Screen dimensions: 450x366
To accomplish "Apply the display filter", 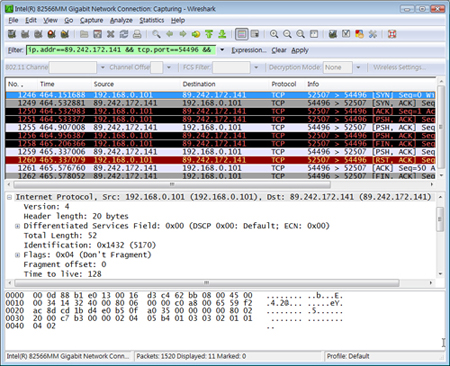I will [x=300, y=50].
